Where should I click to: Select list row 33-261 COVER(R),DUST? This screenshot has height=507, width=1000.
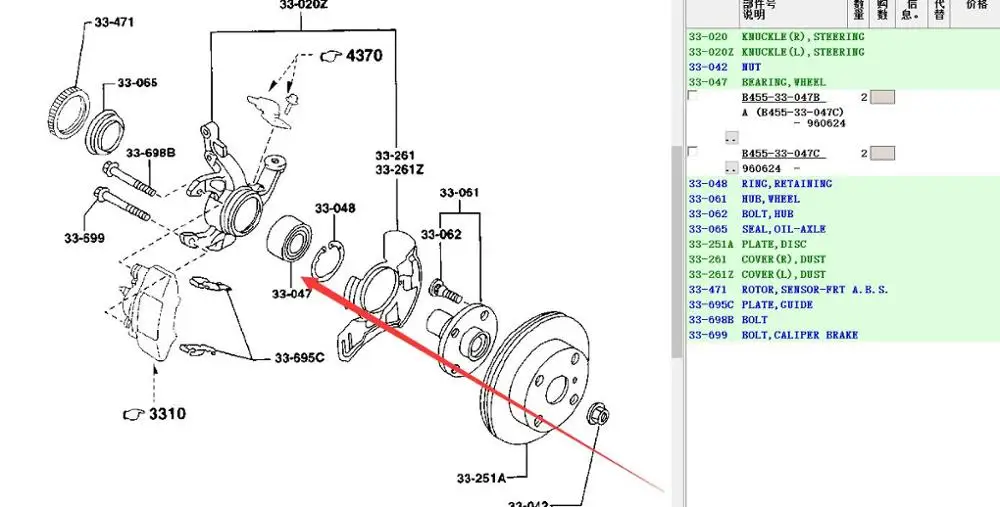point(842,260)
